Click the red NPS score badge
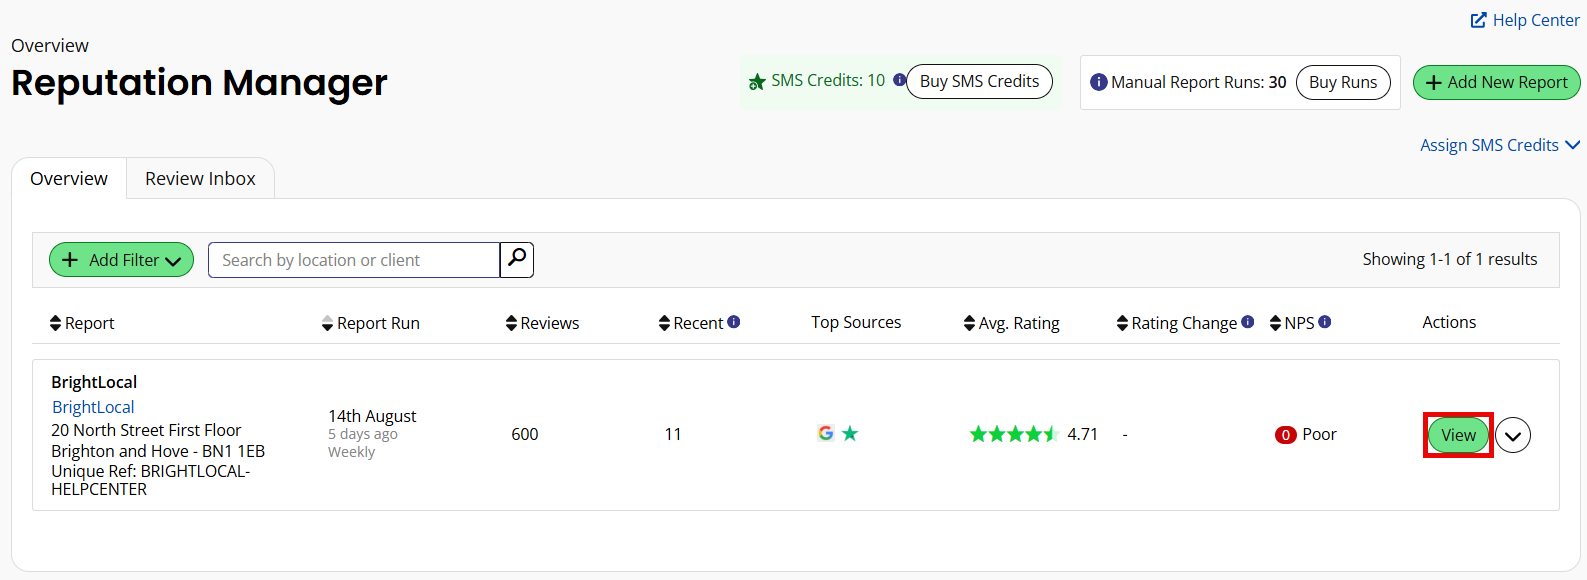The width and height of the screenshot is (1587, 580). [1286, 435]
